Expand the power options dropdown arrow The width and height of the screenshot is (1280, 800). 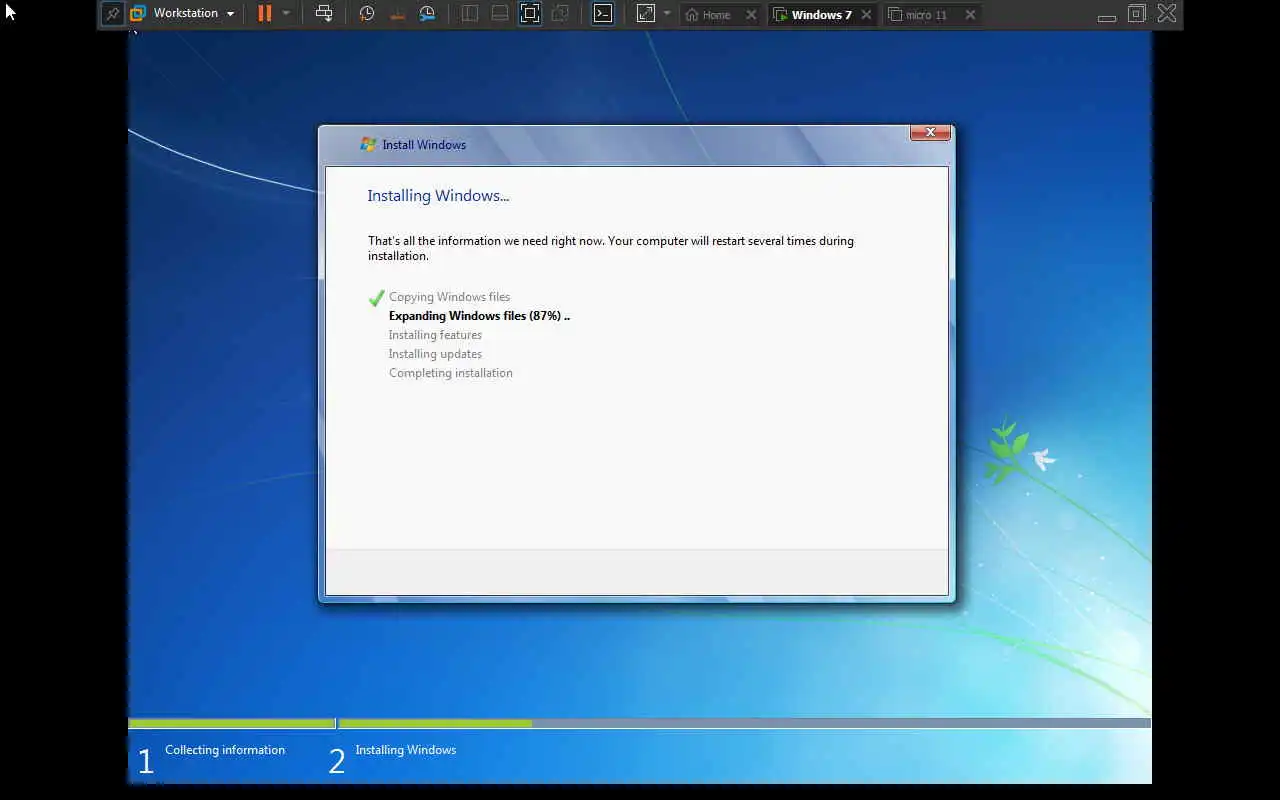[x=286, y=14]
